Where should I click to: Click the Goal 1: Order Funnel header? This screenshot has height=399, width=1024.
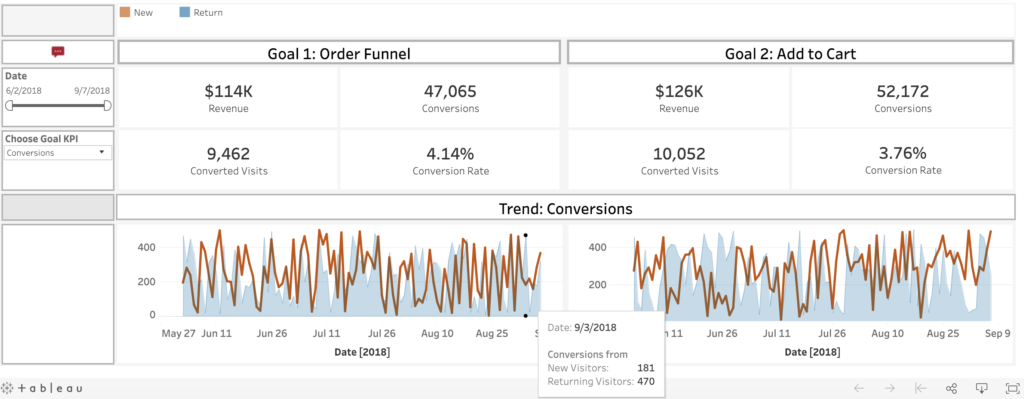(x=339, y=54)
